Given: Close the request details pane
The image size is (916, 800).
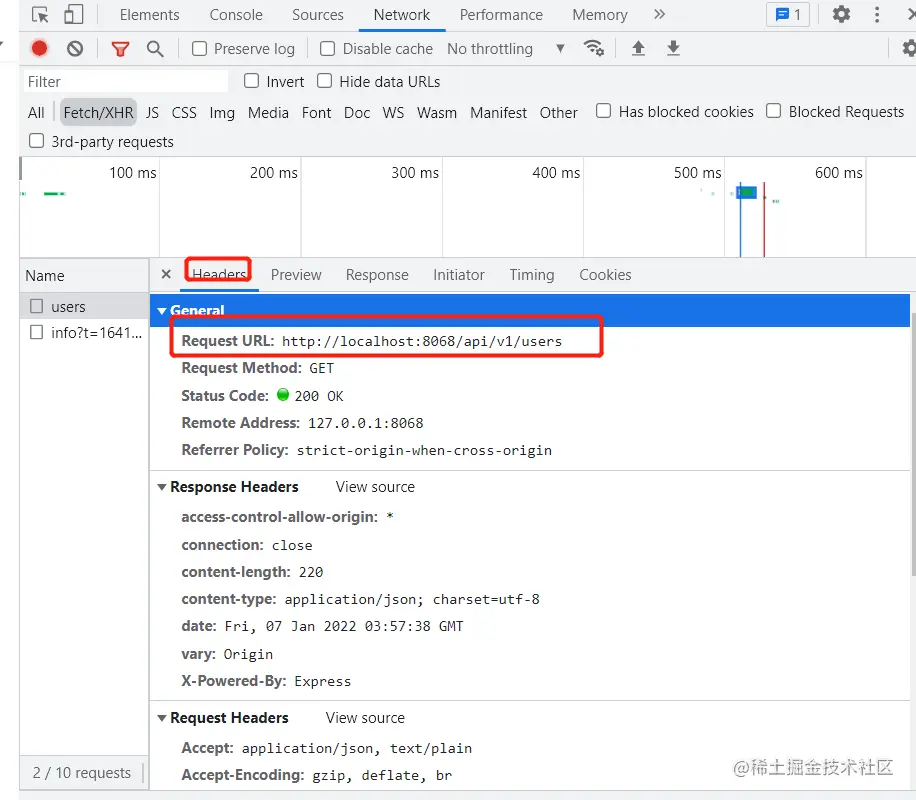Looking at the screenshot, I should 166,274.
